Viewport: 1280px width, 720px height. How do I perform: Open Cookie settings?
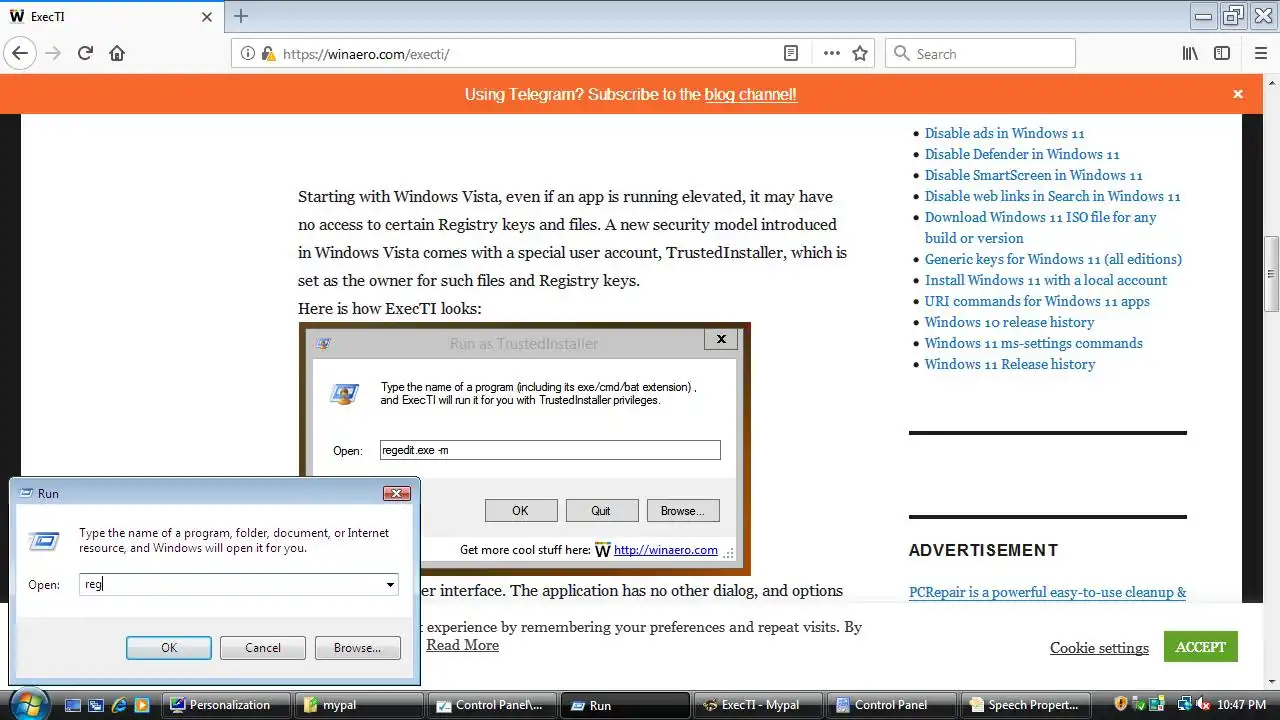tap(1099, 648)
